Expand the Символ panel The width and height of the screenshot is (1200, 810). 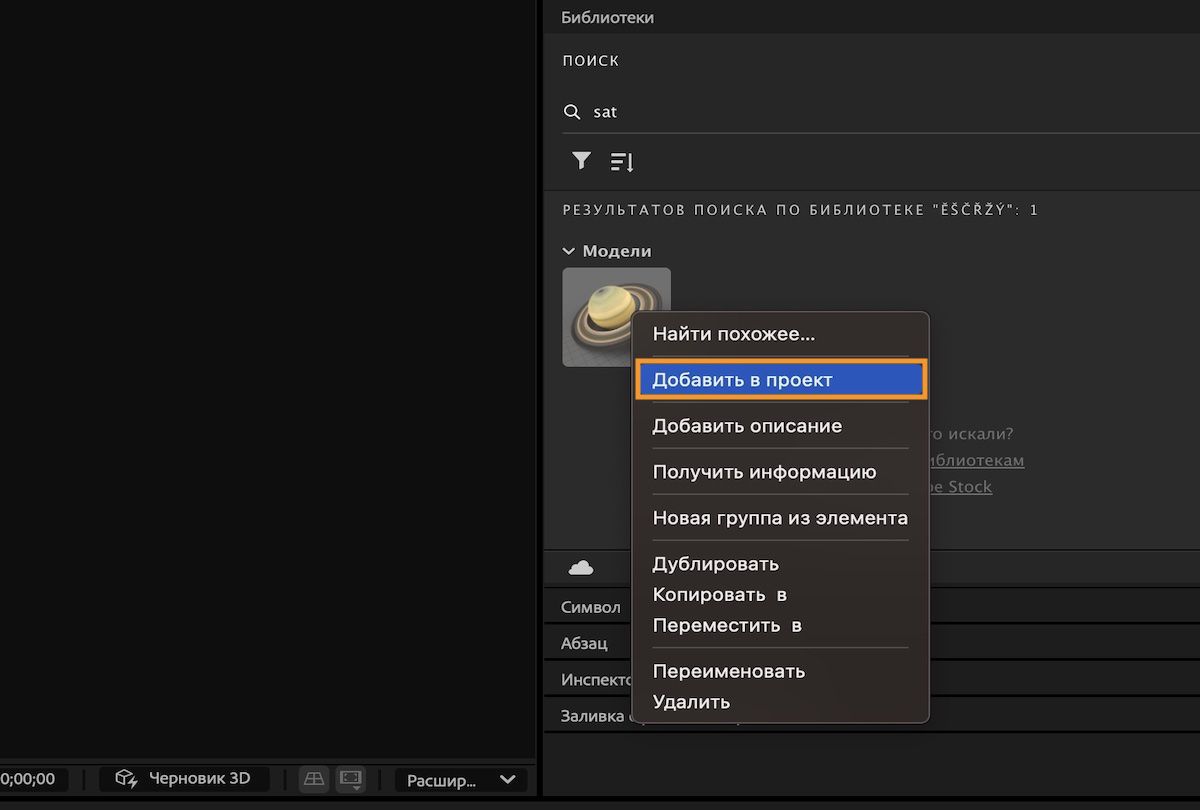pyautogui.click(x=590, y=607)
